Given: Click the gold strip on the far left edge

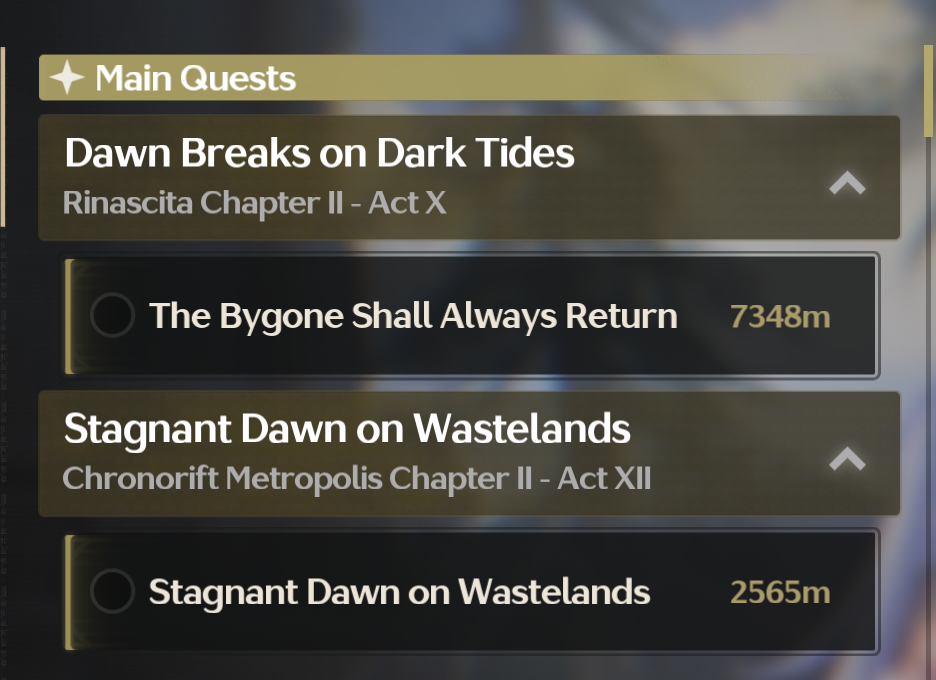Looking at the screenshot, I should click(3, 135).
